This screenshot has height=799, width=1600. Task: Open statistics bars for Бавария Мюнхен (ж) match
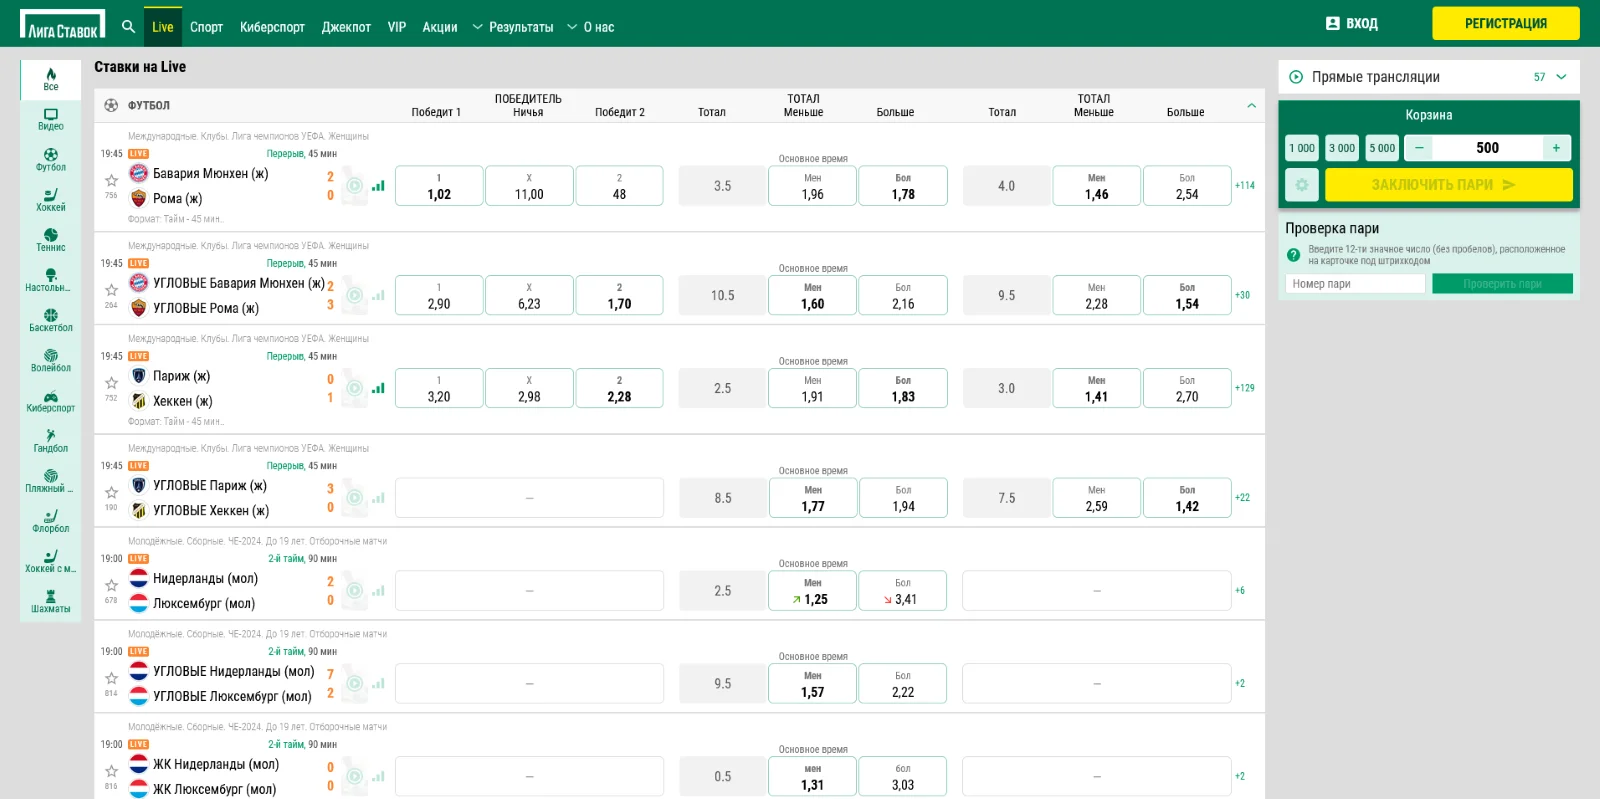tap(378, 186)
